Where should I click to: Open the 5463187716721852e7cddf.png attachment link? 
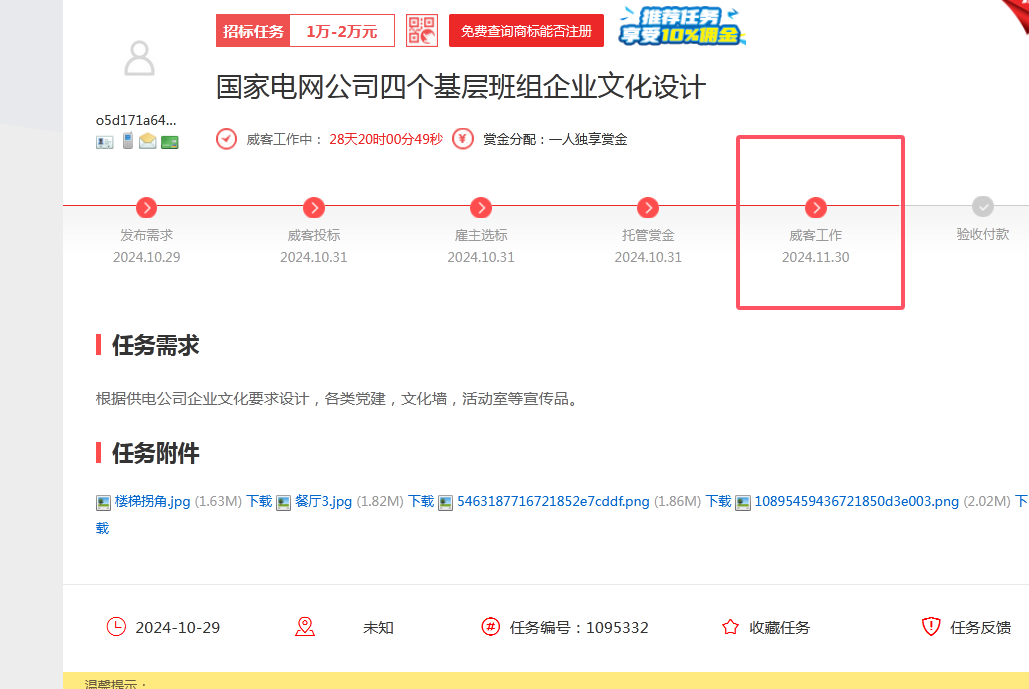[x=553, y=501]
